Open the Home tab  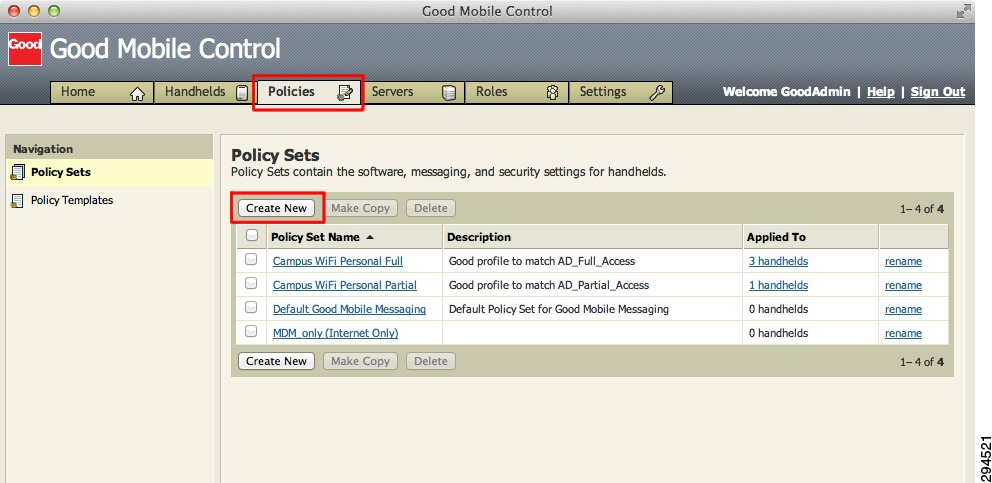tap(102, 92)
